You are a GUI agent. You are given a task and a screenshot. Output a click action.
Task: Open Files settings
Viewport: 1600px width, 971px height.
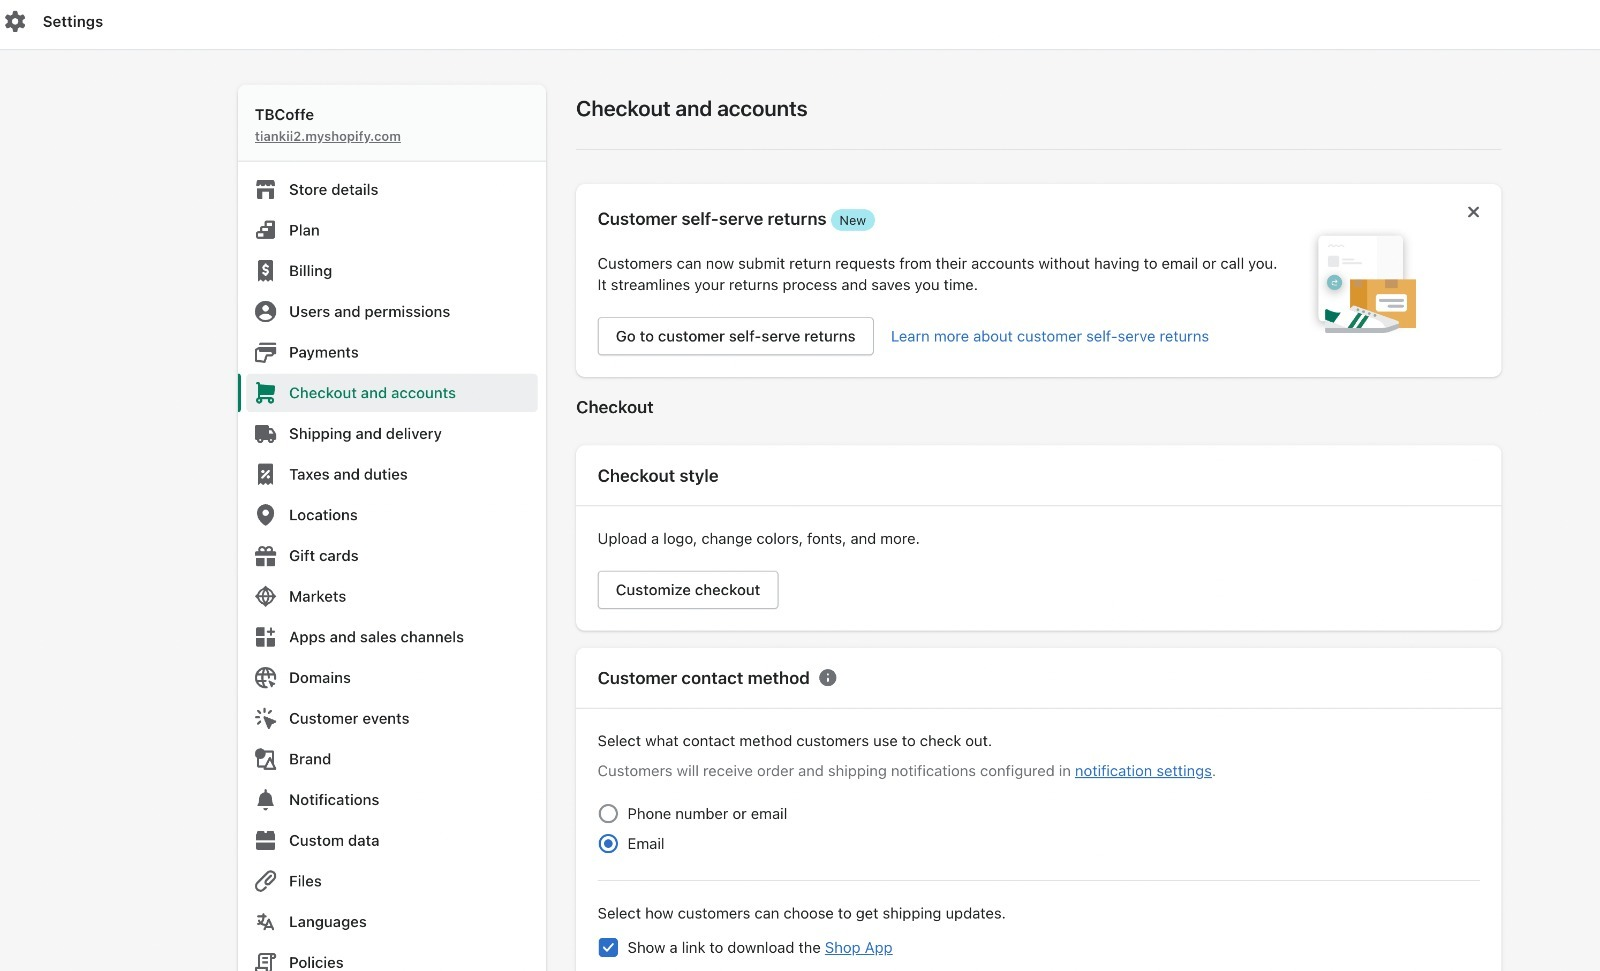tap(305, 881)
